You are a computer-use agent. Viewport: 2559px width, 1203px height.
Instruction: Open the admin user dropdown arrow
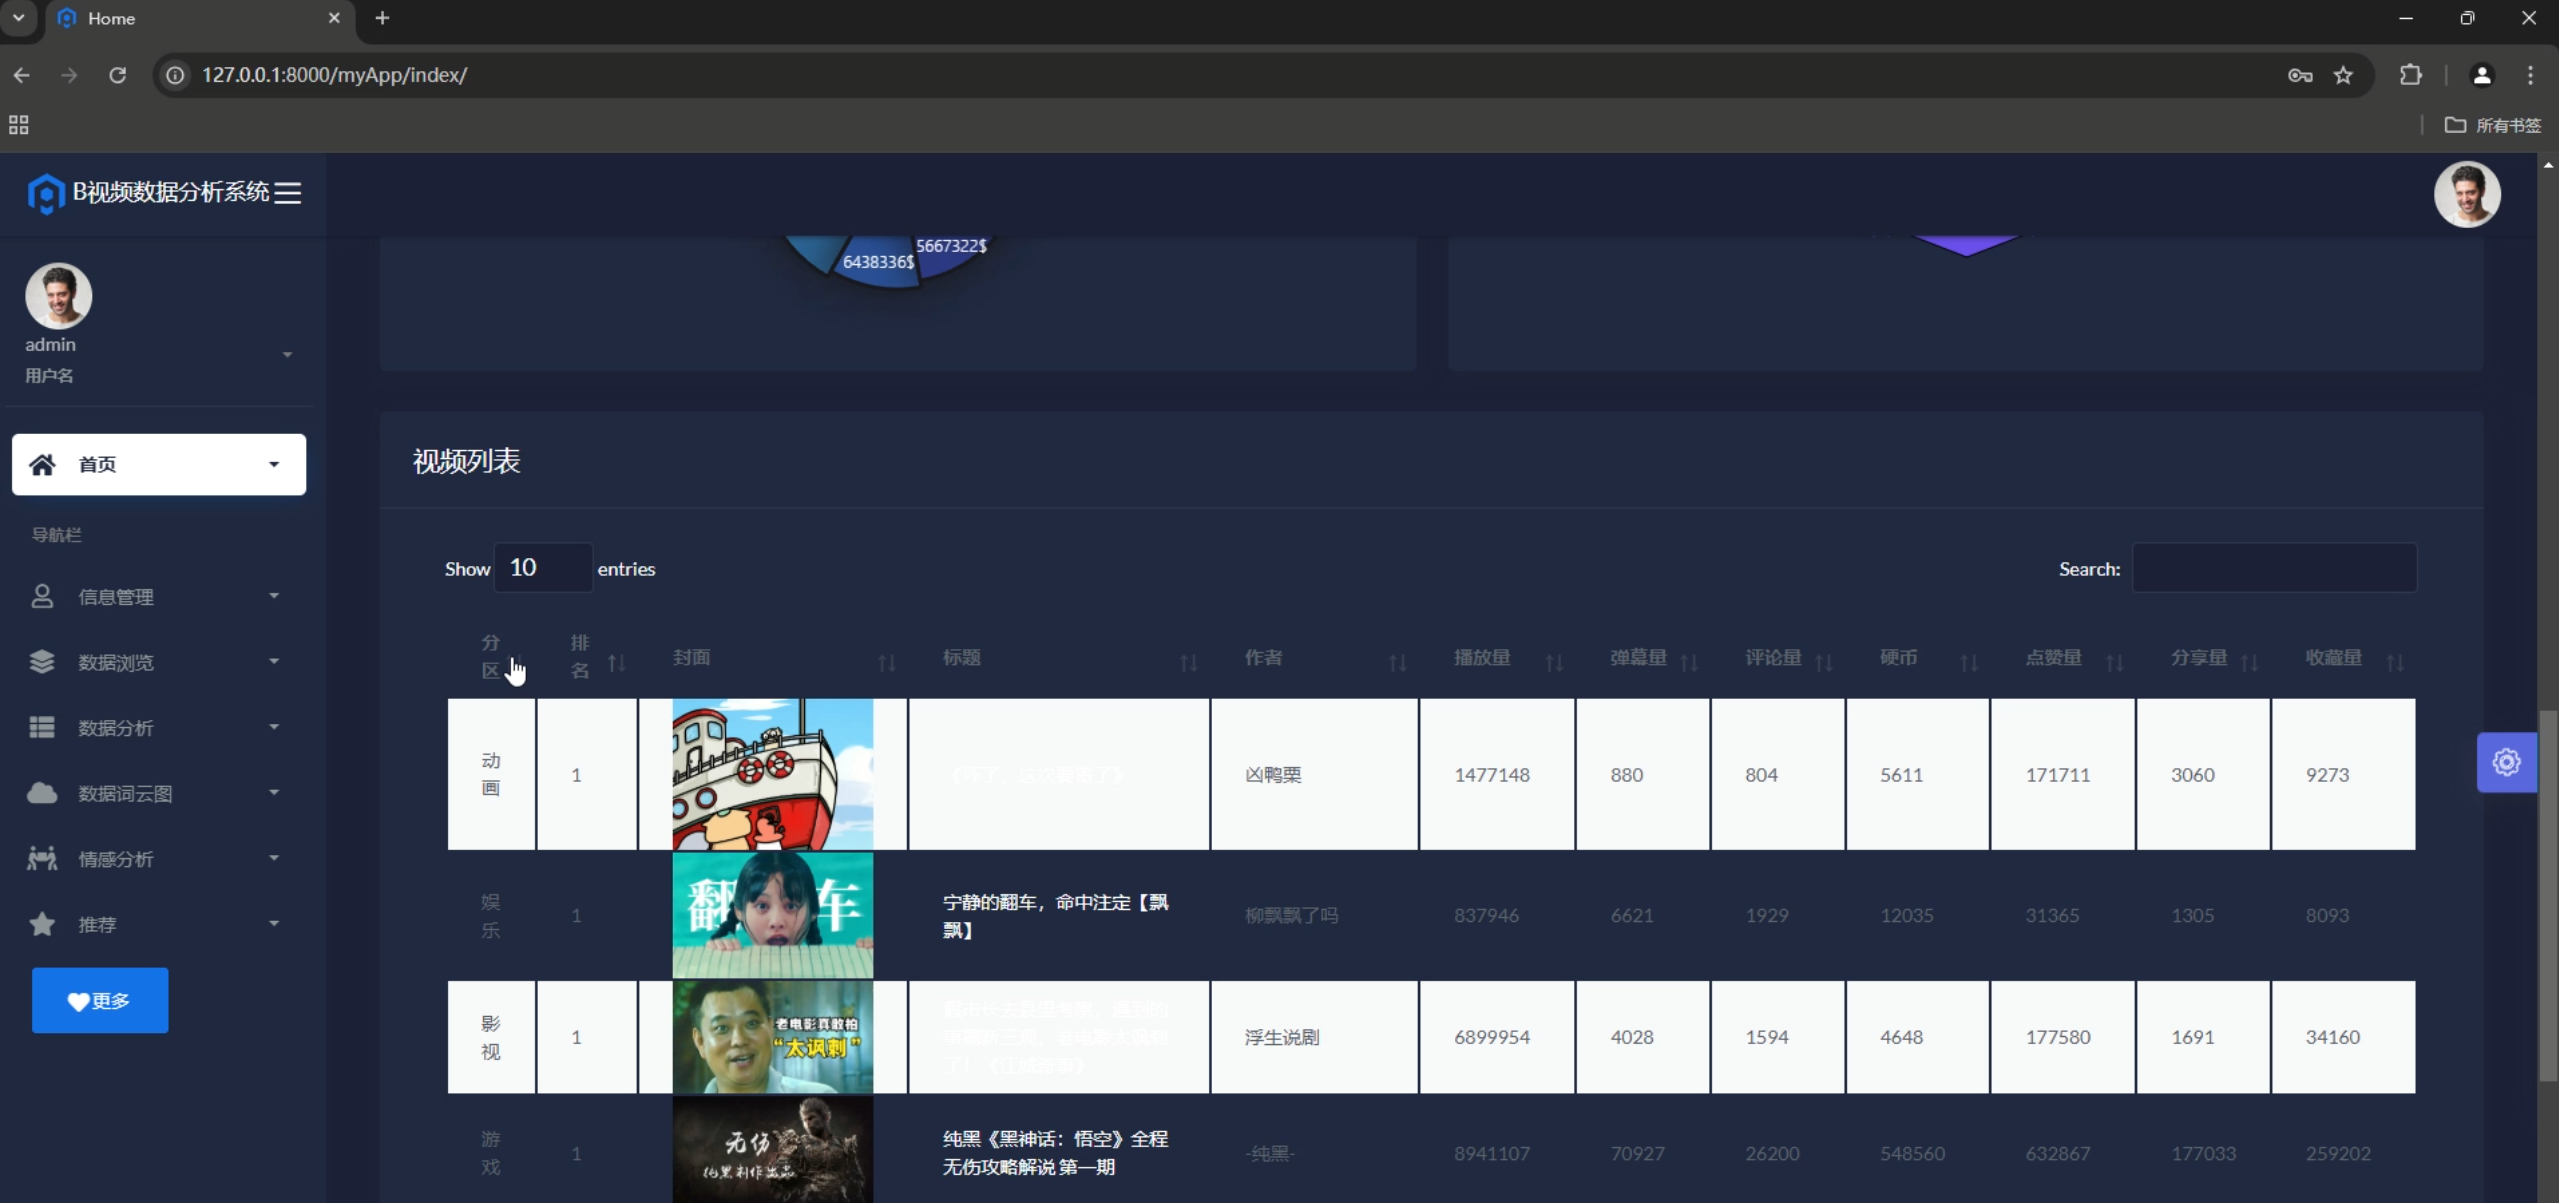tap(287, 355)
